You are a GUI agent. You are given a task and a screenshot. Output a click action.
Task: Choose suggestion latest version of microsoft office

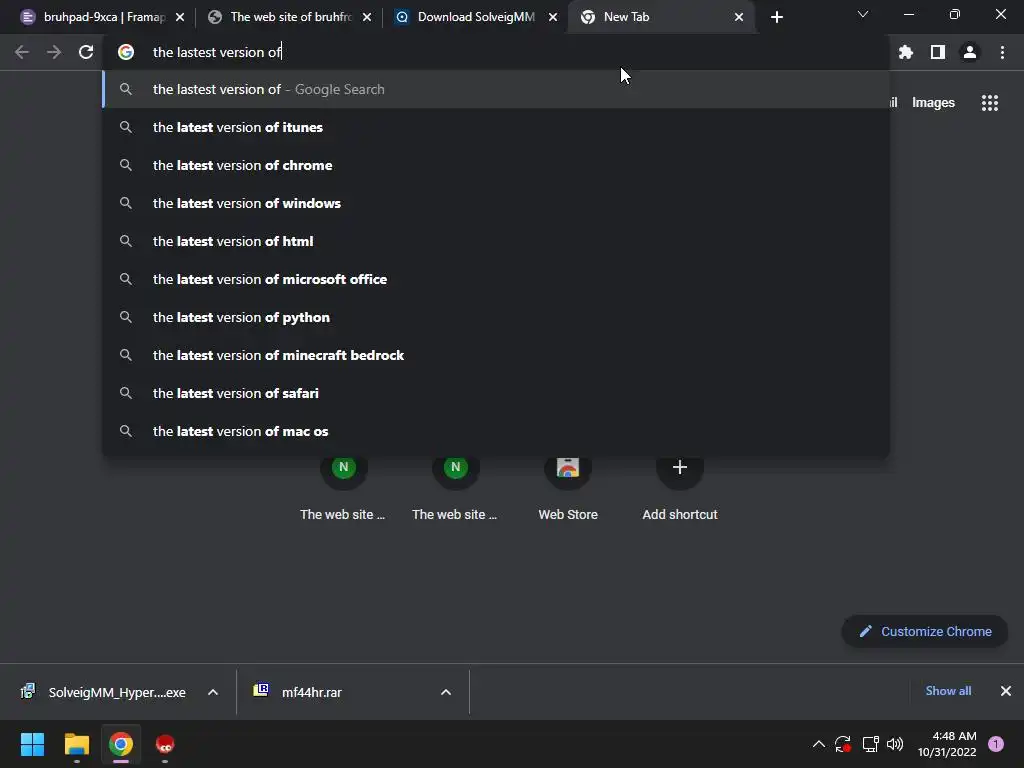496,279
